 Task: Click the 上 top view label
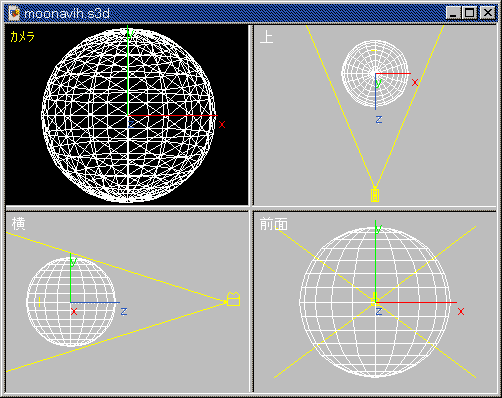(266, 37)
